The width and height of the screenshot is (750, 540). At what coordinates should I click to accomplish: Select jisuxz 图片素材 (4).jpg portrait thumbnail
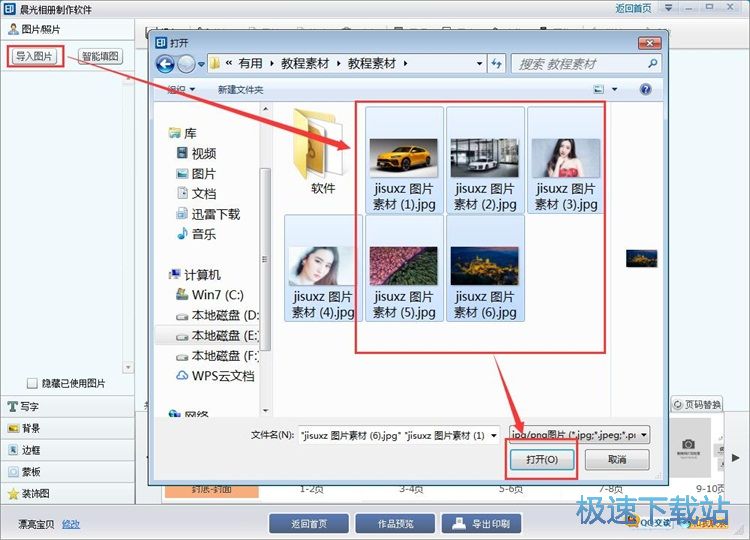(323, 268)
